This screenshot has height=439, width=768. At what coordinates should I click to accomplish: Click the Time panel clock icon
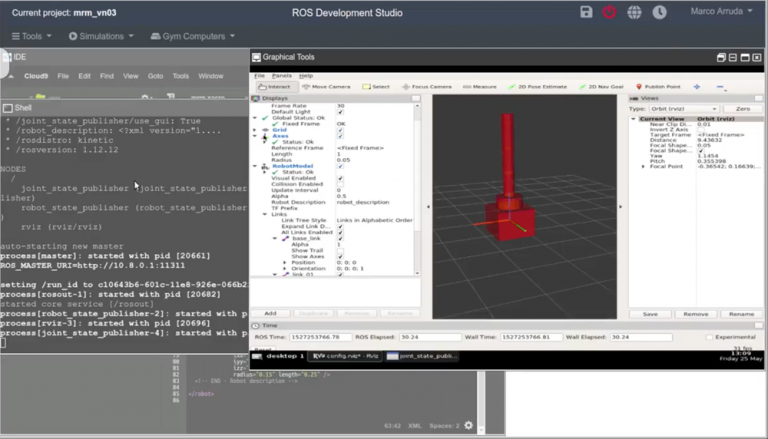255,325
